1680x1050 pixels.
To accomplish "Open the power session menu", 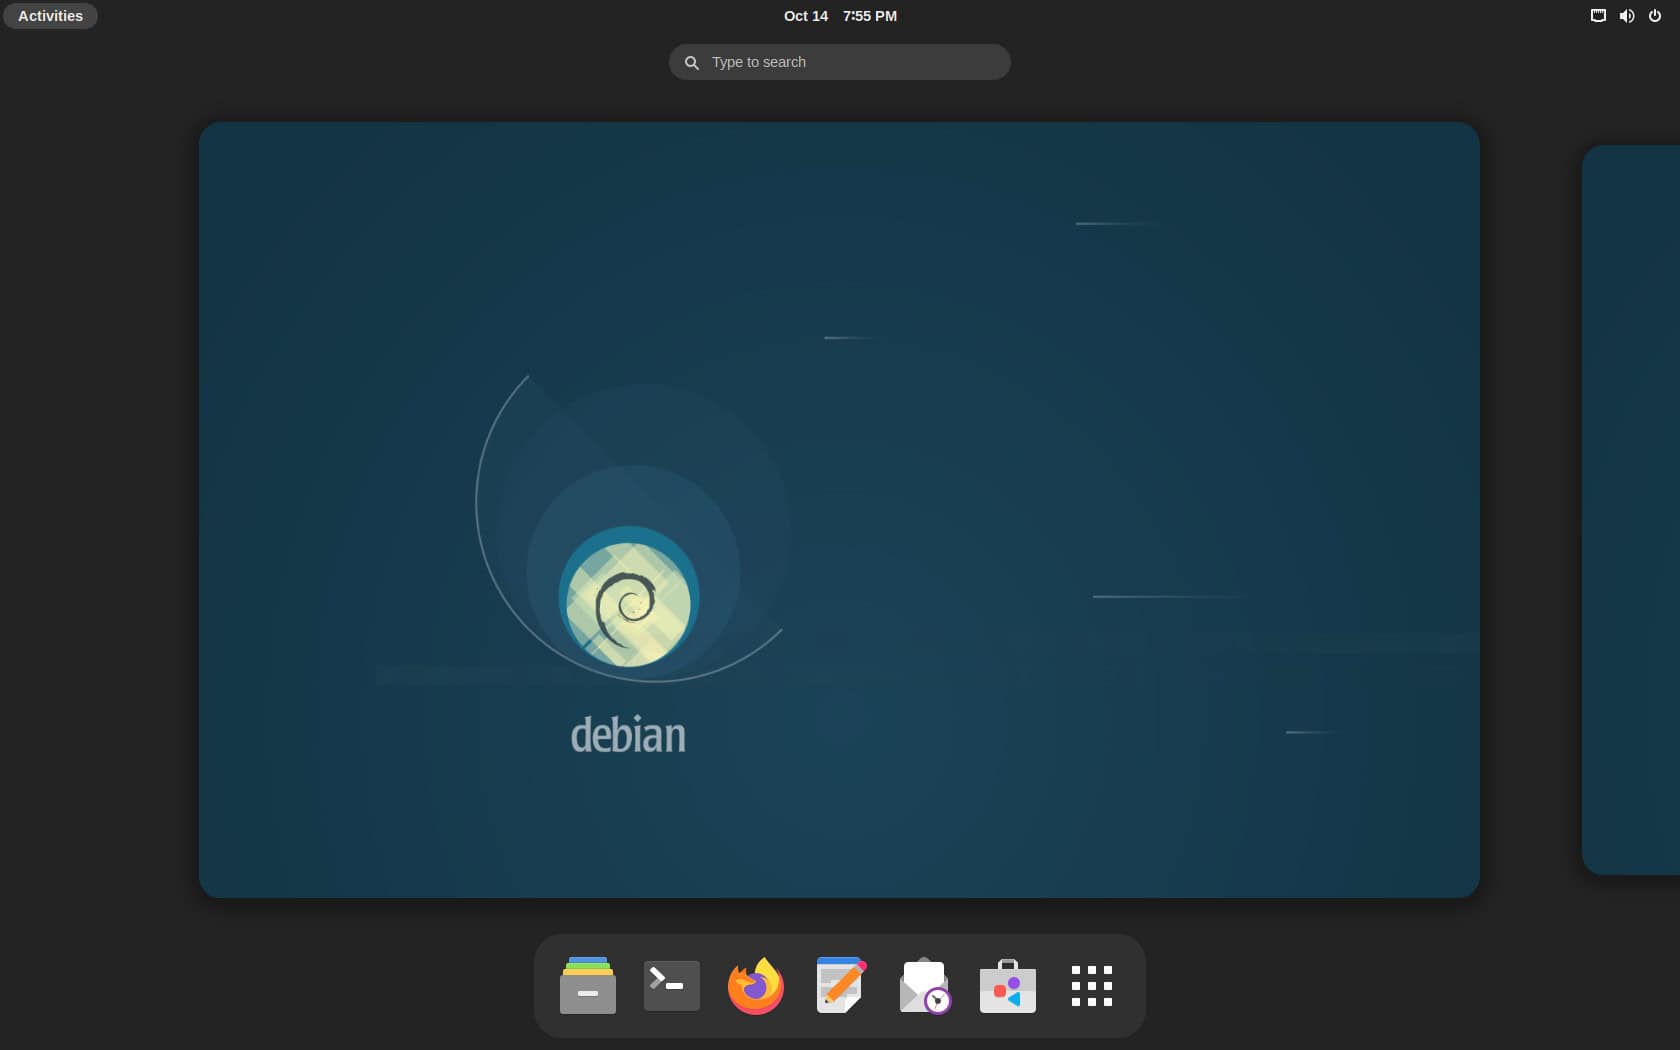I will tap(1656, 16).
